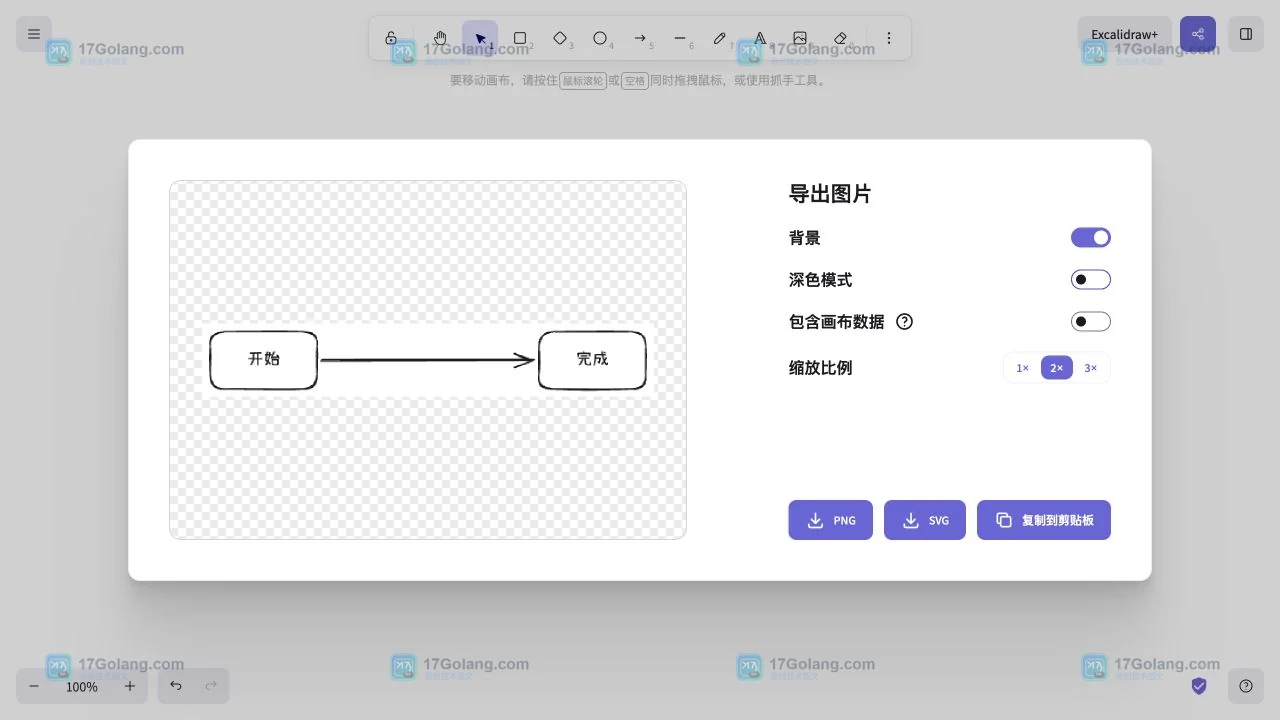Undo the last action
Screen dimensions: 1280x720
[176, 686]
